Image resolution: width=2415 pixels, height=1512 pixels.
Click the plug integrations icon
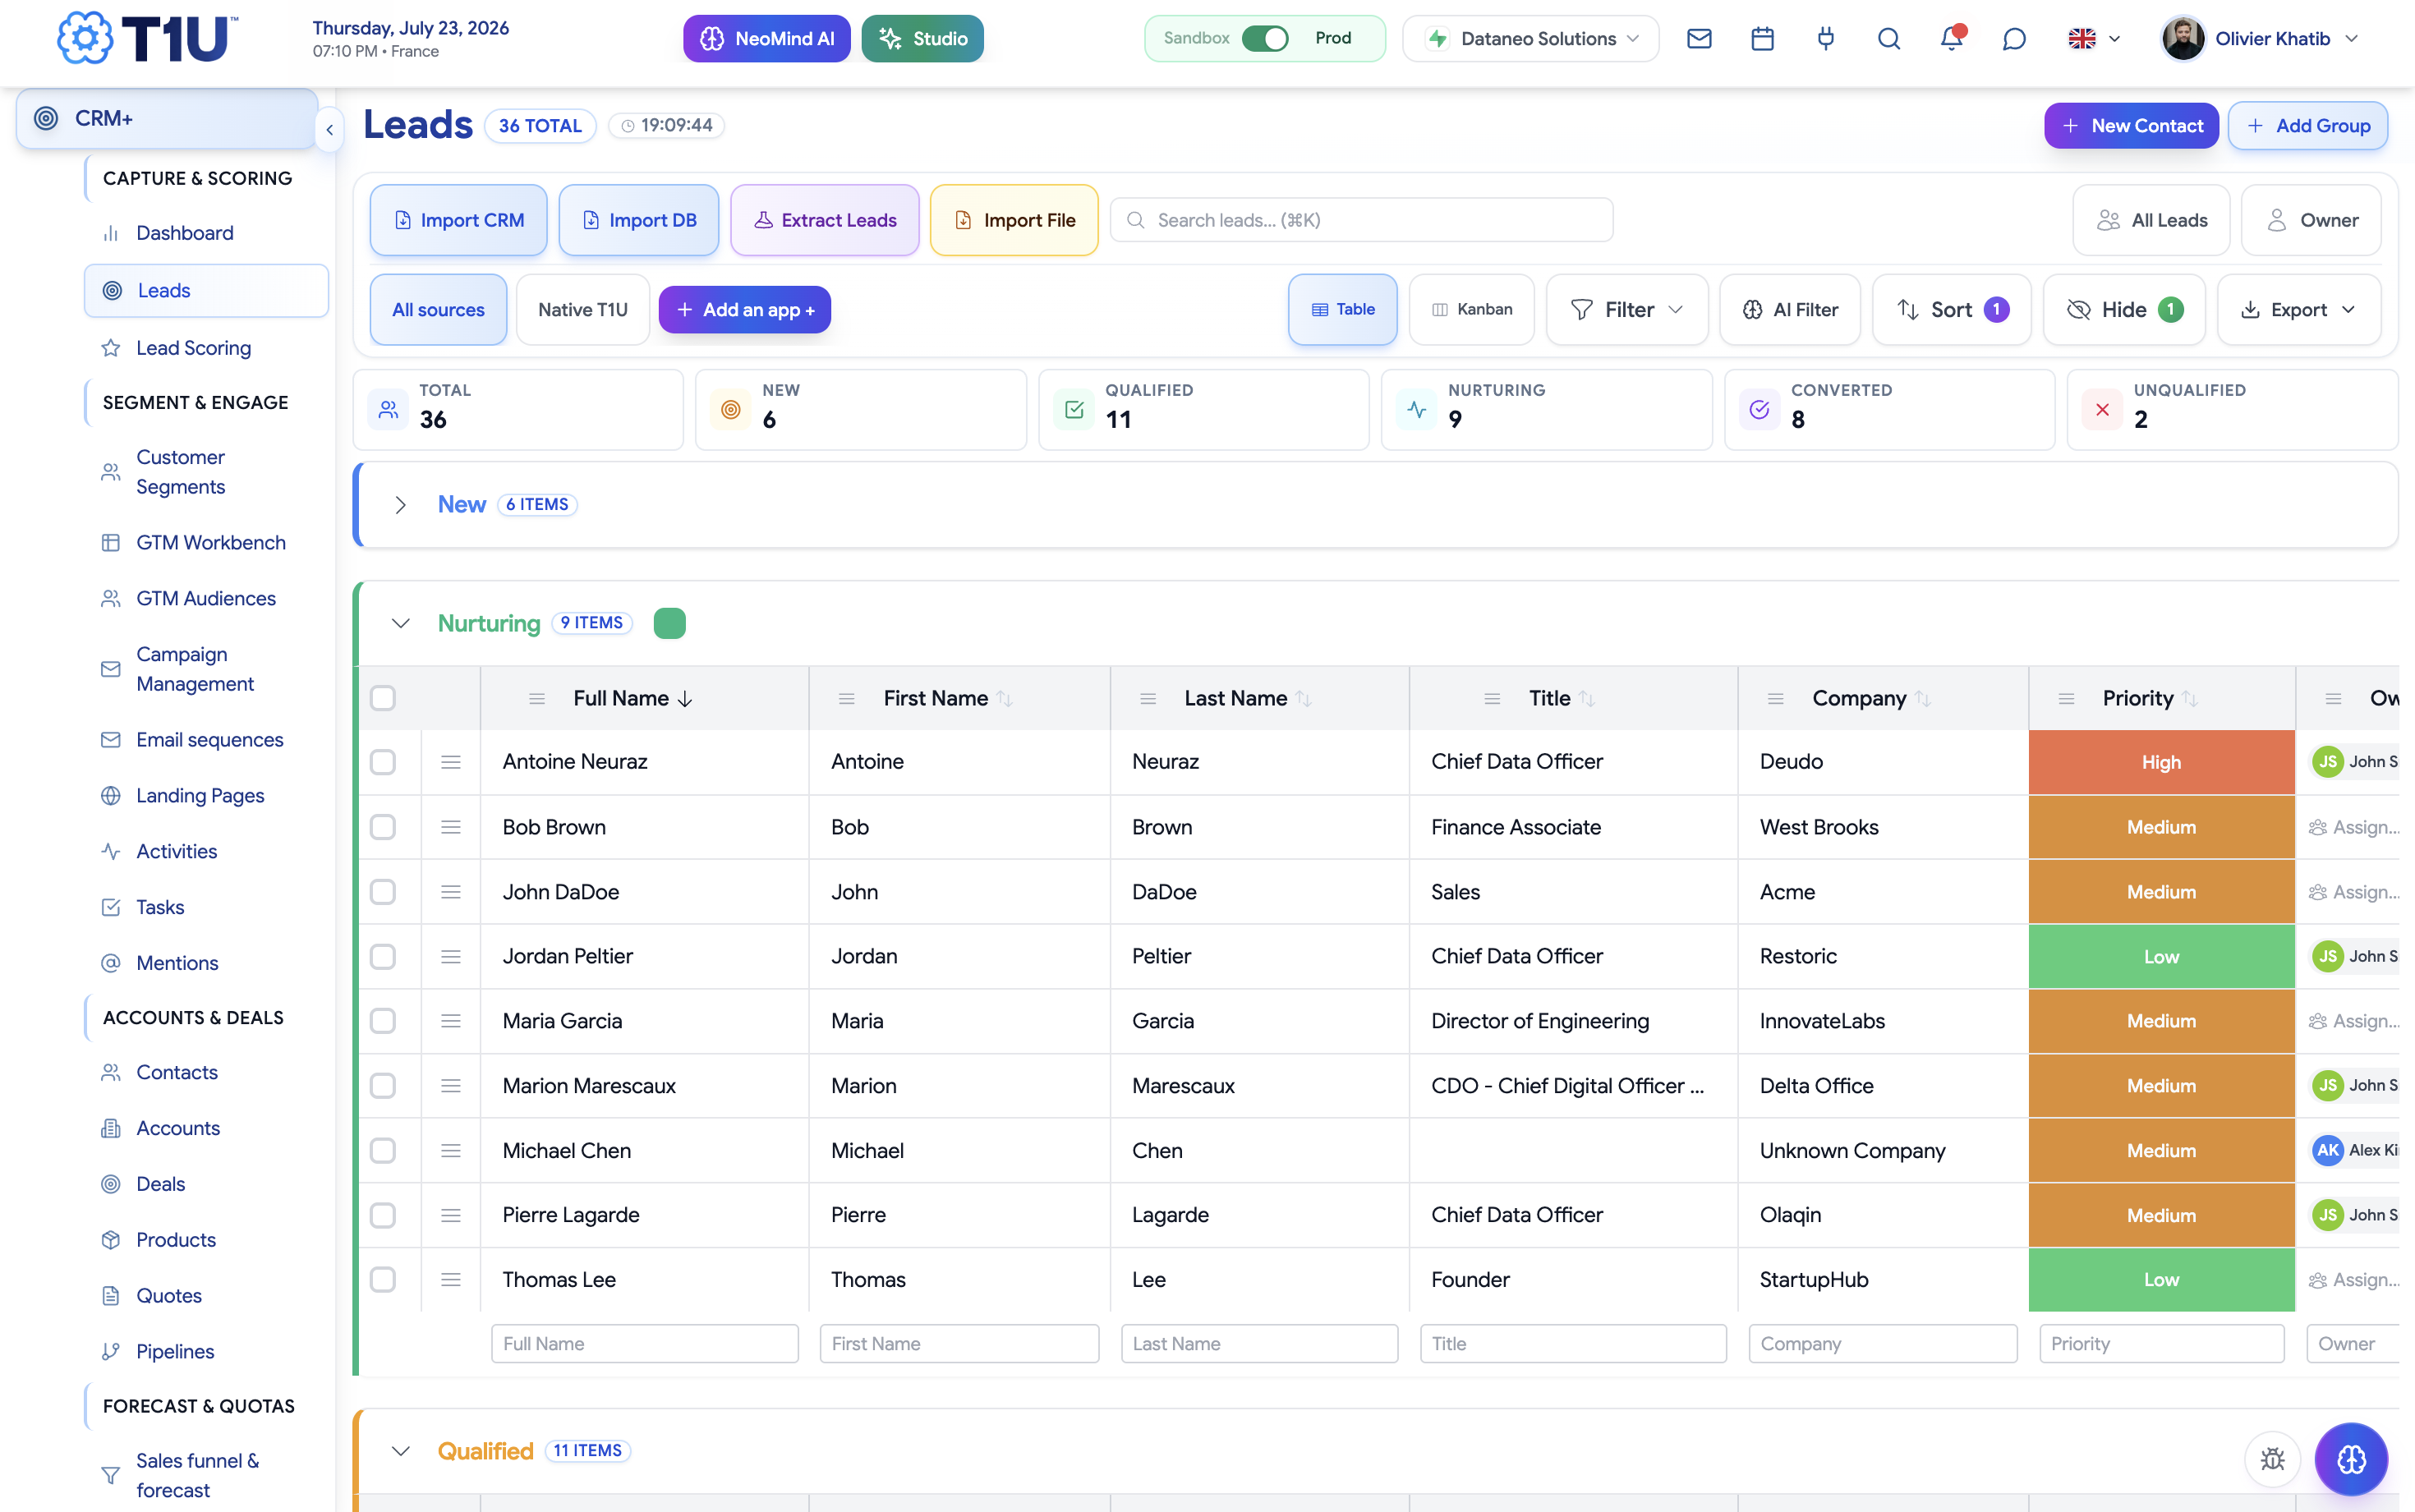coord(1825,39)
